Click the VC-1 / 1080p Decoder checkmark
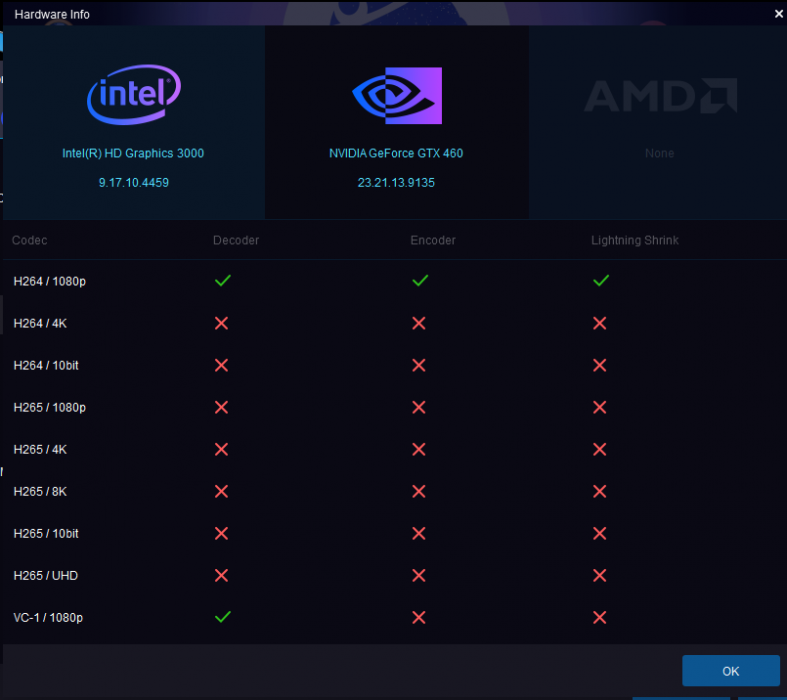 [x=222, y=617]
